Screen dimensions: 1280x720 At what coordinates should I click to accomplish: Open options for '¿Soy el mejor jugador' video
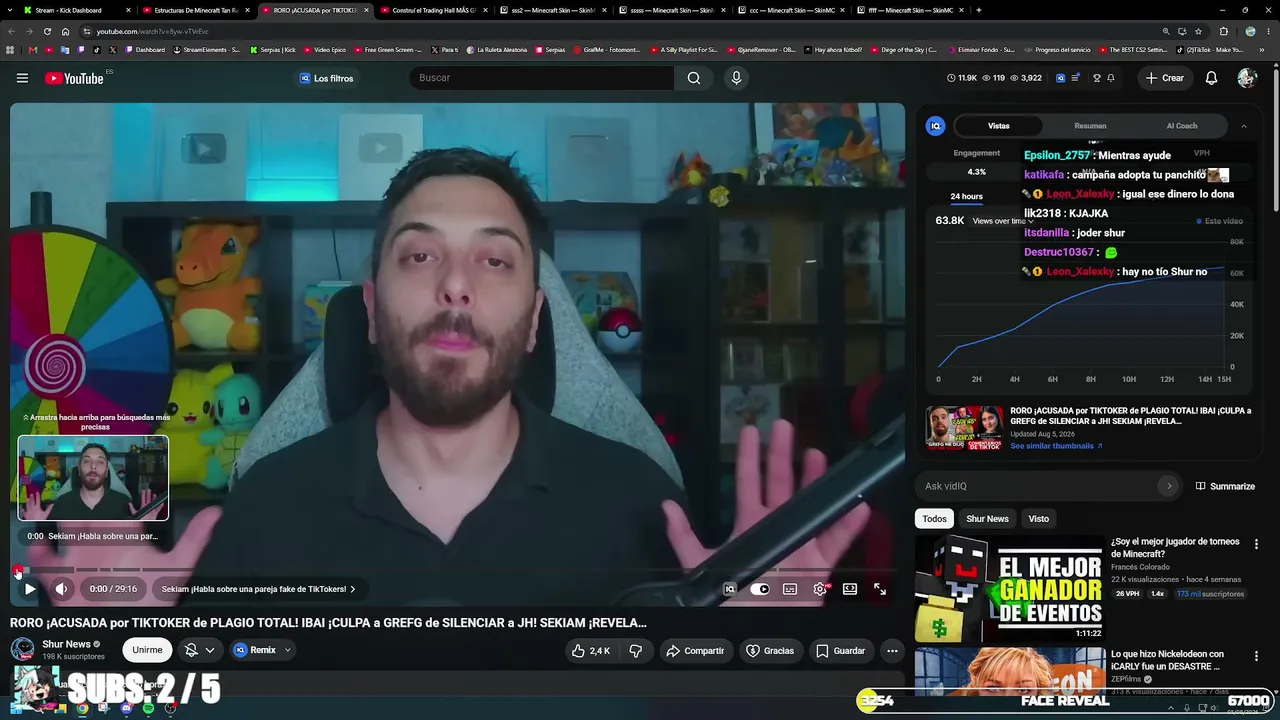point(1256,545)
